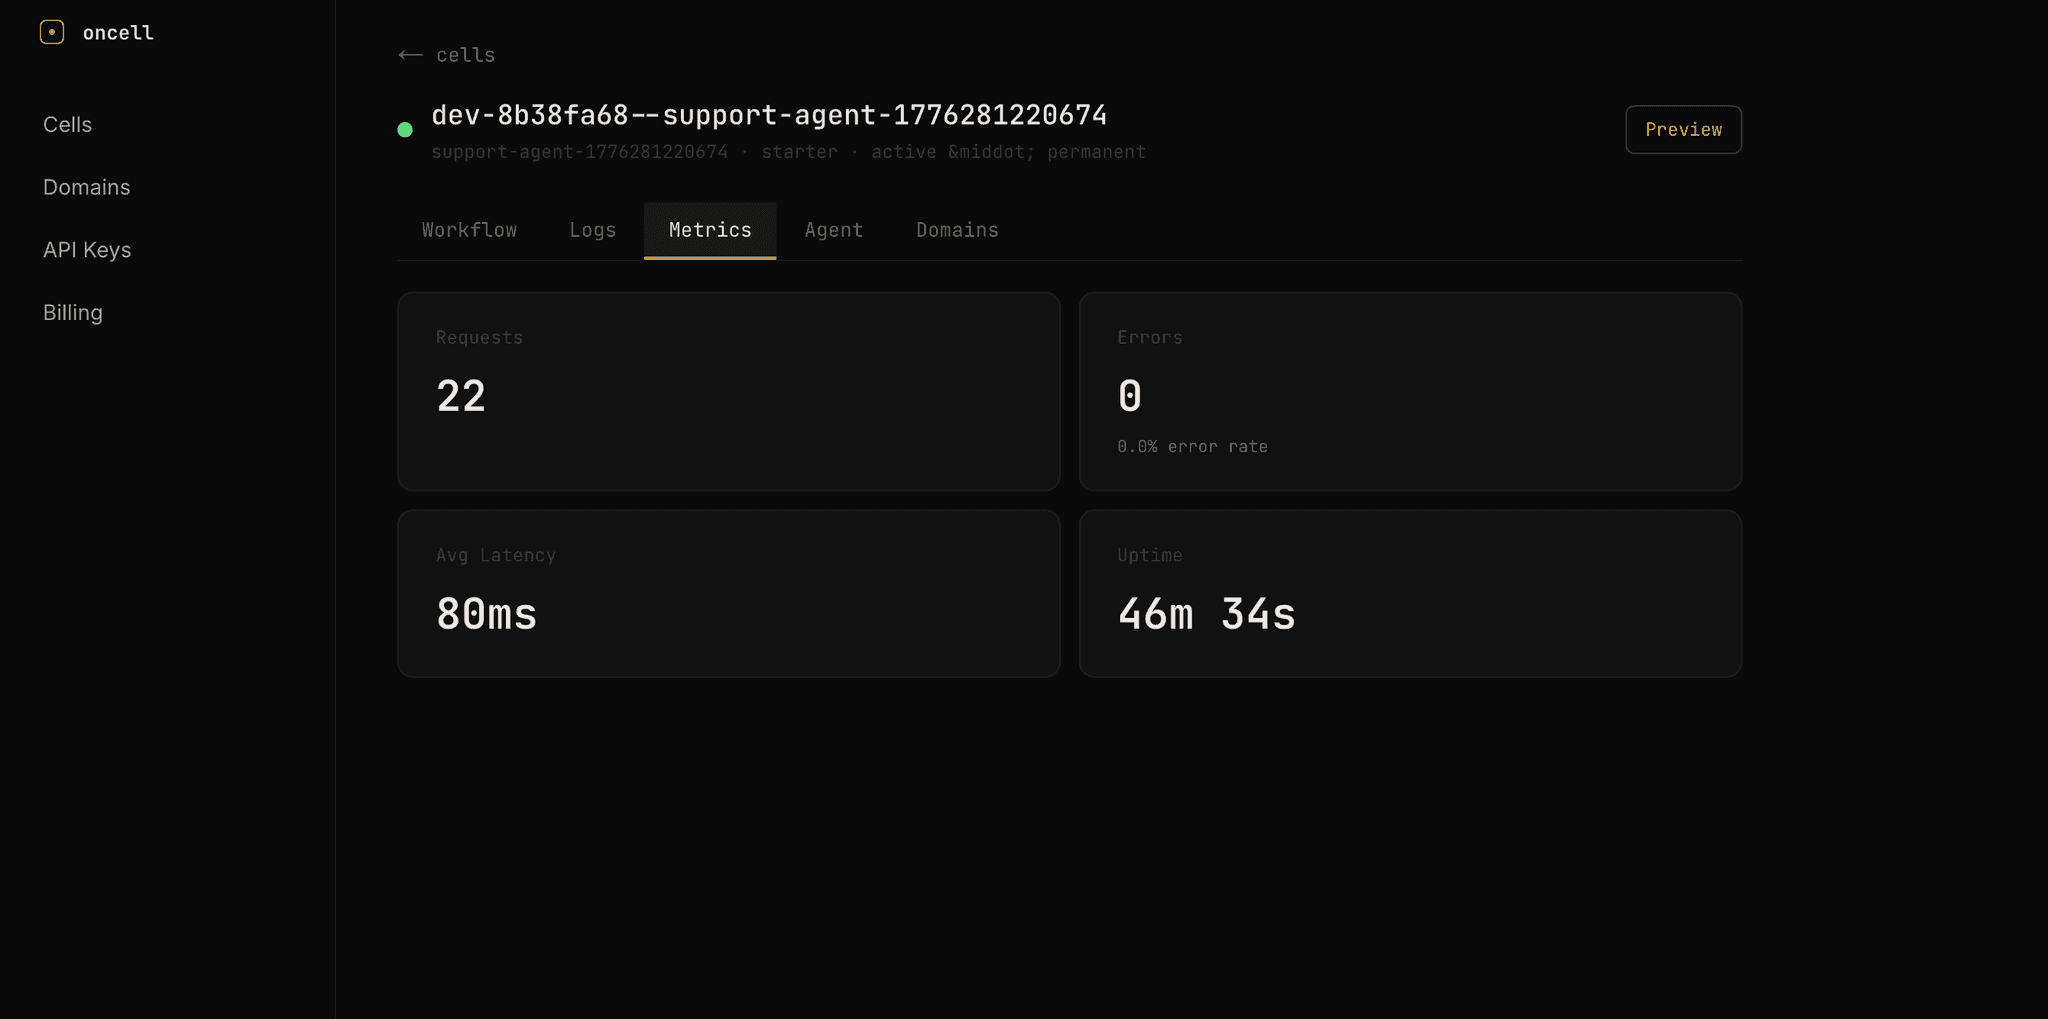Go back to cells list
2048x1019 pixels.
coord(447,55)
